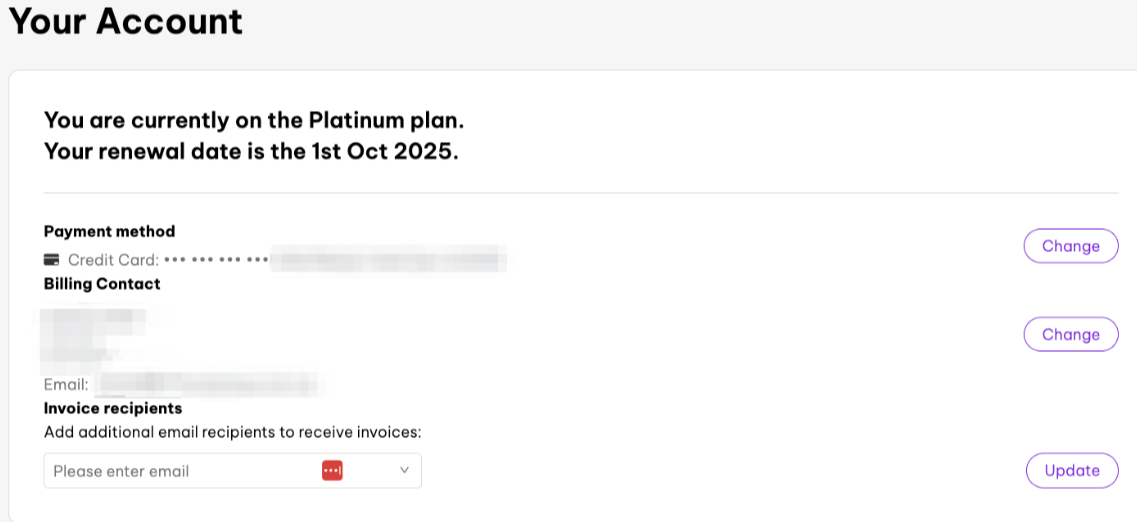Click 'Add additional email recipients' instruction text

click(x=233, y=432)
